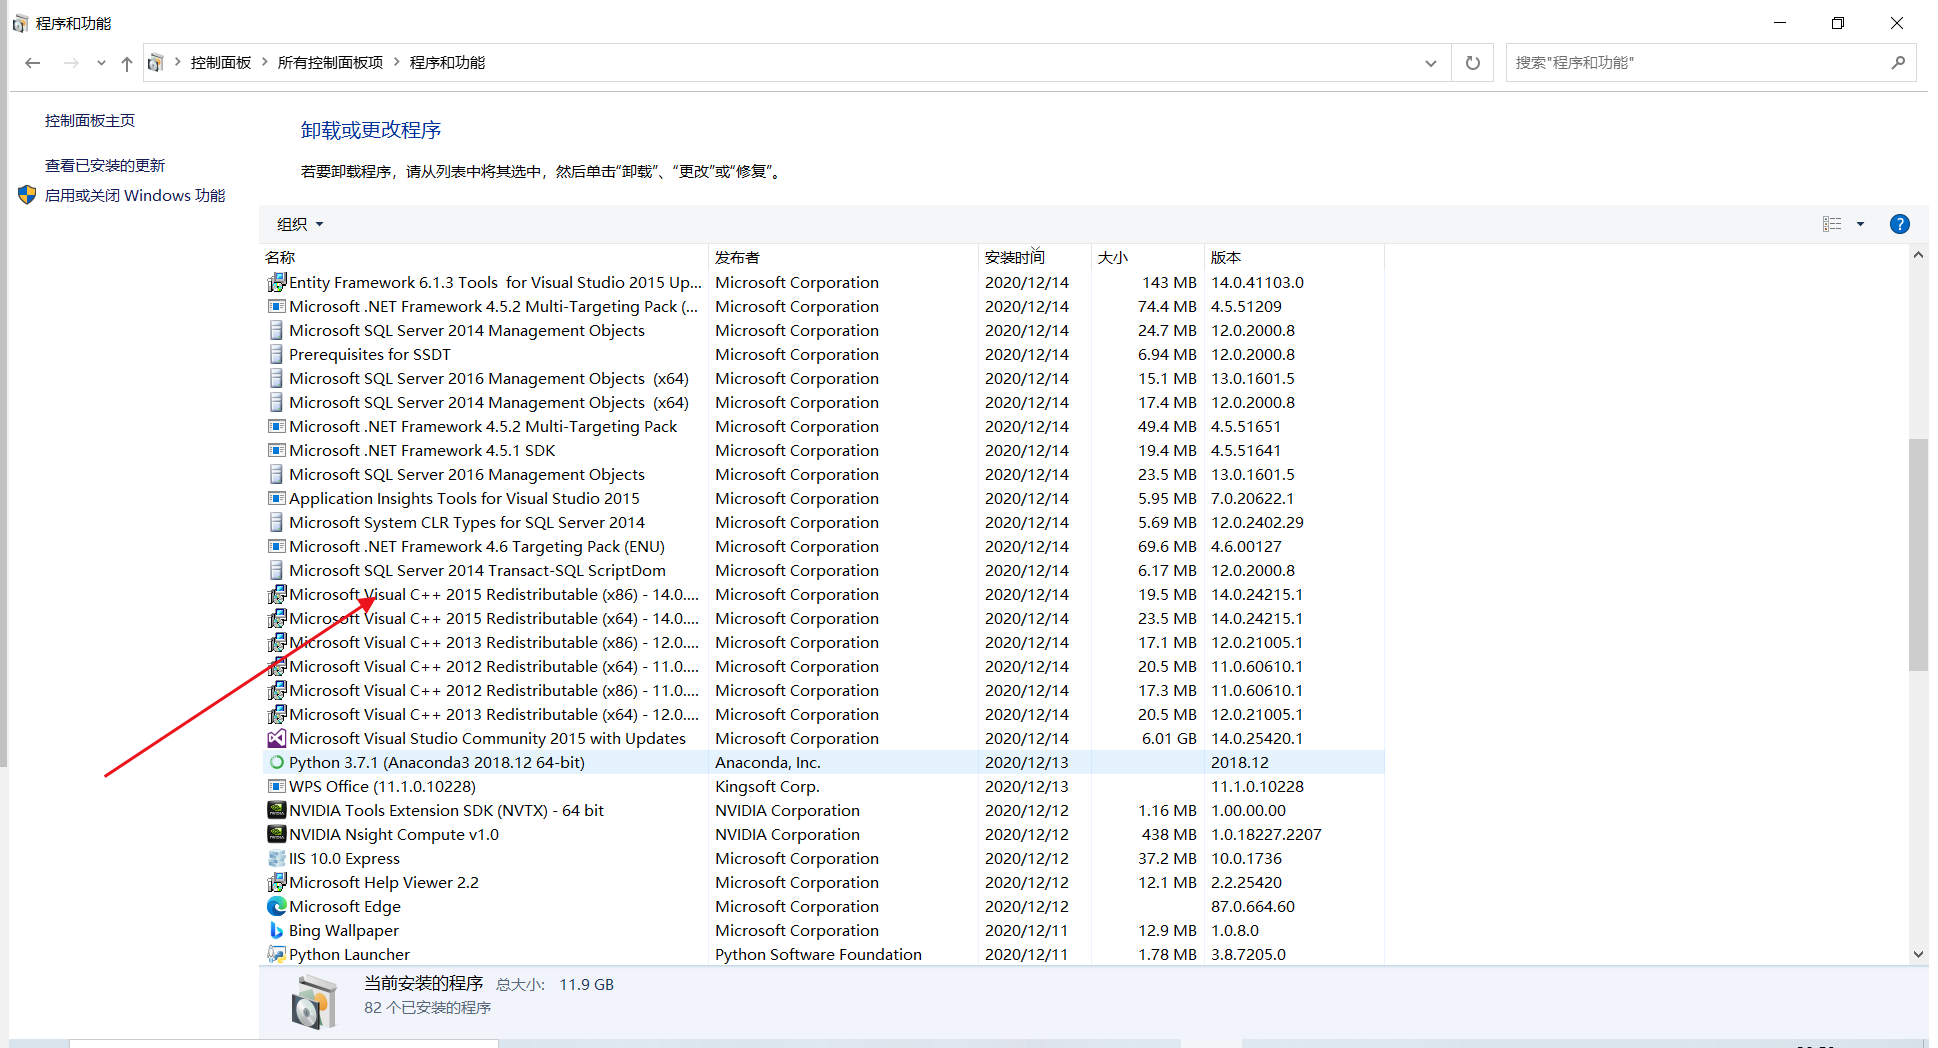Click Microsoft Help Viewer 2.2 icon
Screen dimensions: 1938x1048
coord(277,883)
